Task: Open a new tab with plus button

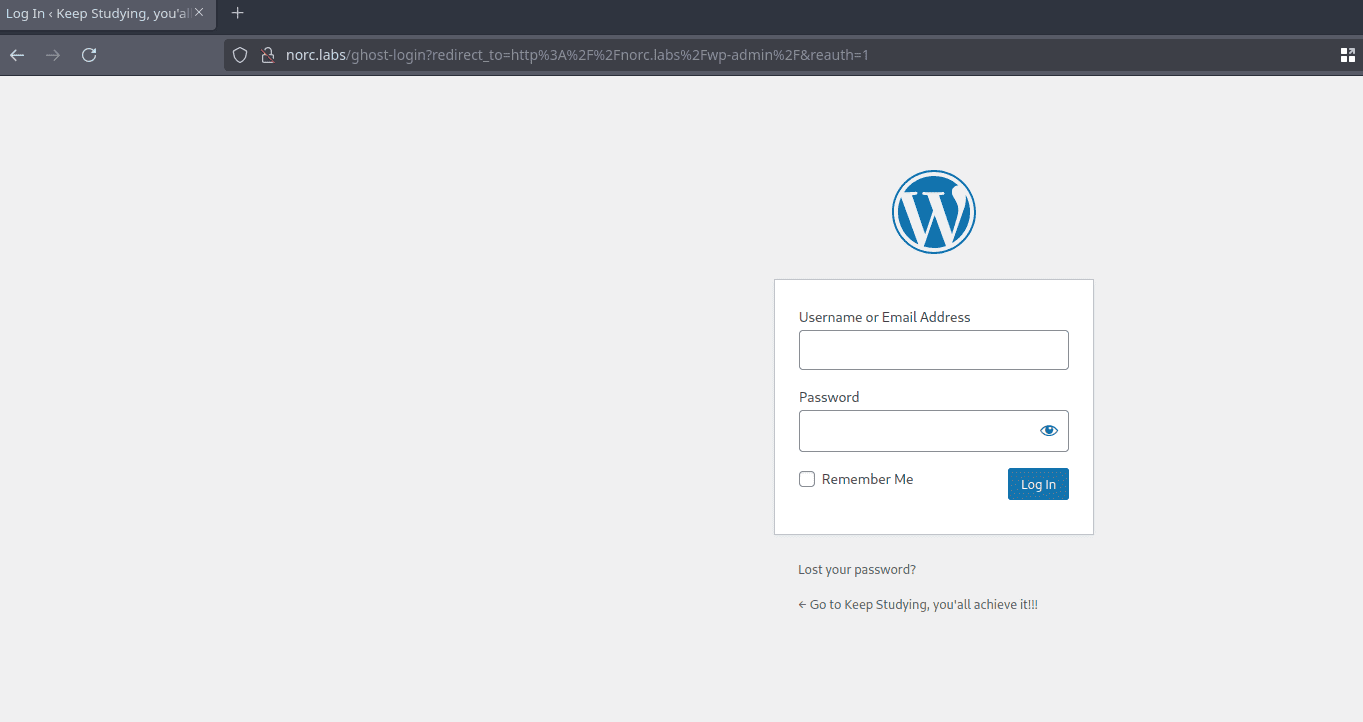Action: coord(237,13)
